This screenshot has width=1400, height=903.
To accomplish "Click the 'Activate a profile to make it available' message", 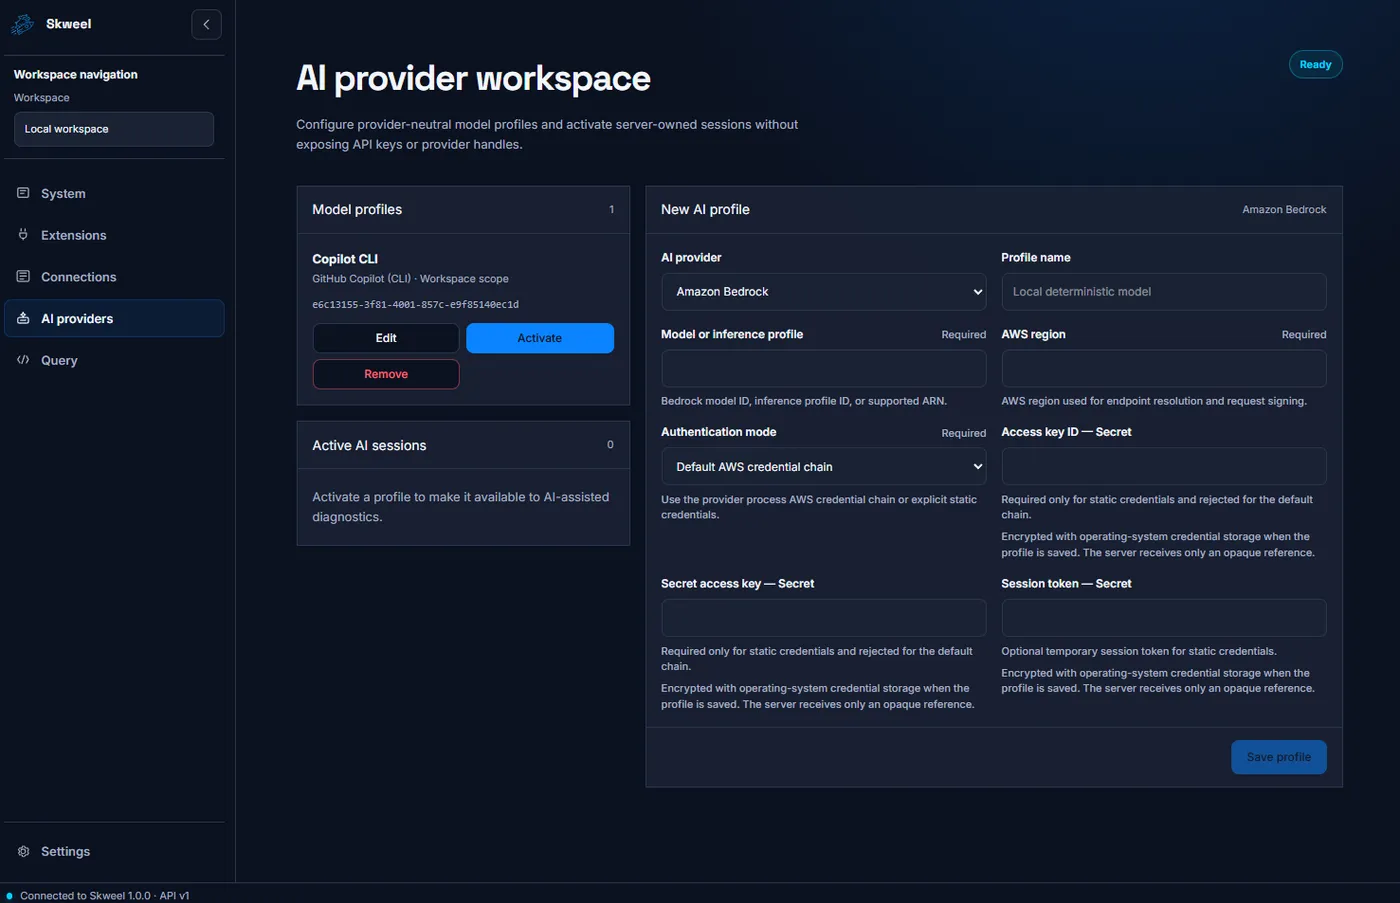I will click(x=461, y=507).
